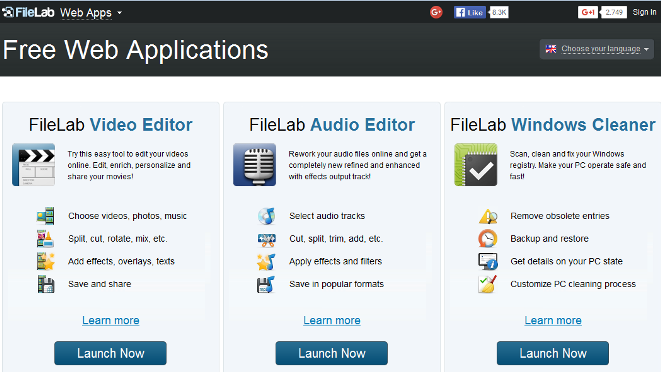Click 'Apply effects and filters' text
The height and width of the screenshot is (372, 661).
click(336, 261)
